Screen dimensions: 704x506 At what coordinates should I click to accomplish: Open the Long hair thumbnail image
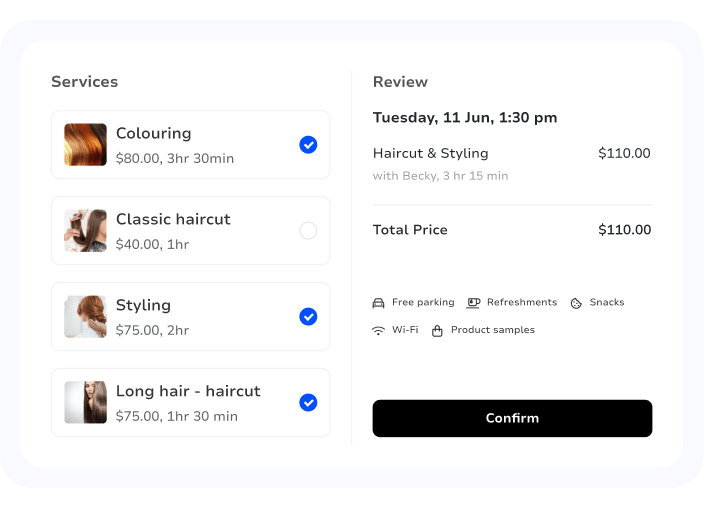(x=85, y=402)
